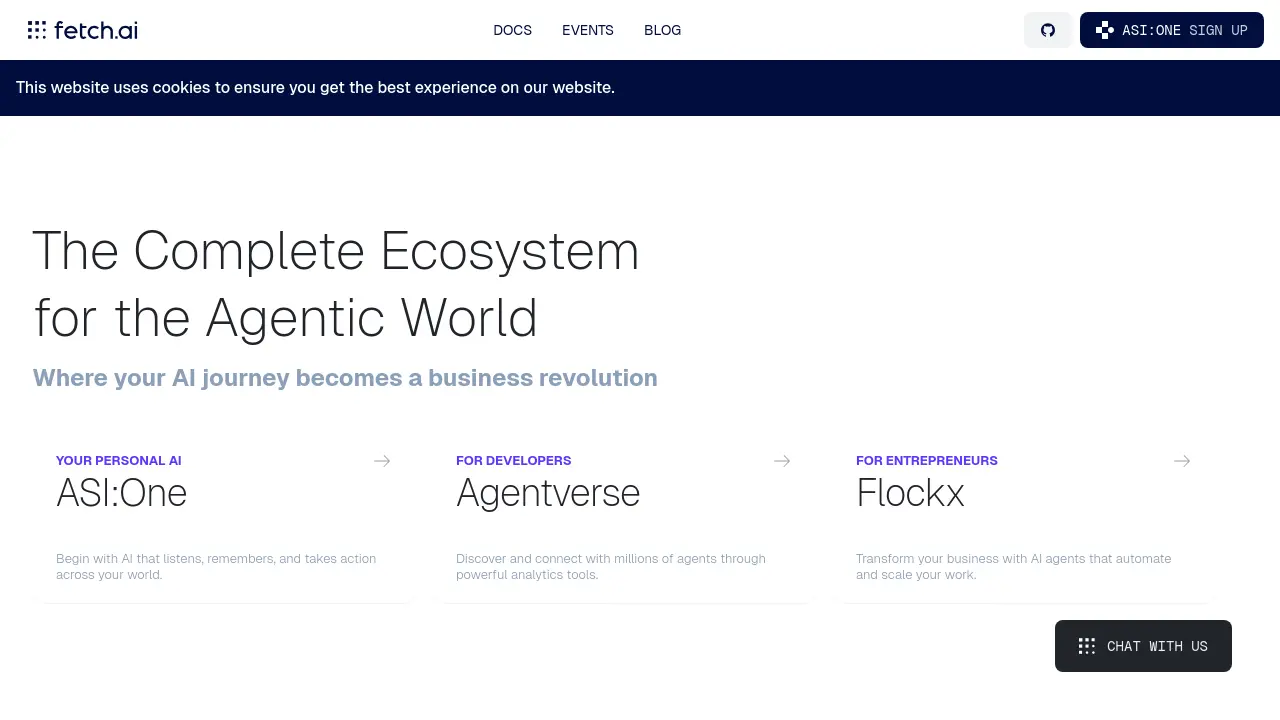Click the fetch.ai grid logo icon
This screenshot has width=1280, height=720.
click(37, 30)
